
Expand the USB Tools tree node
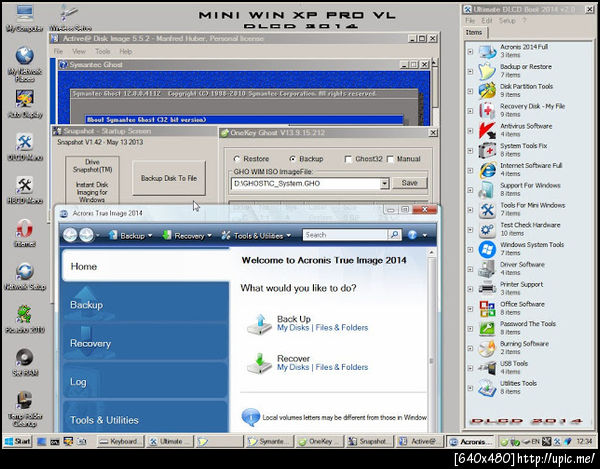(x=470, y=368)
